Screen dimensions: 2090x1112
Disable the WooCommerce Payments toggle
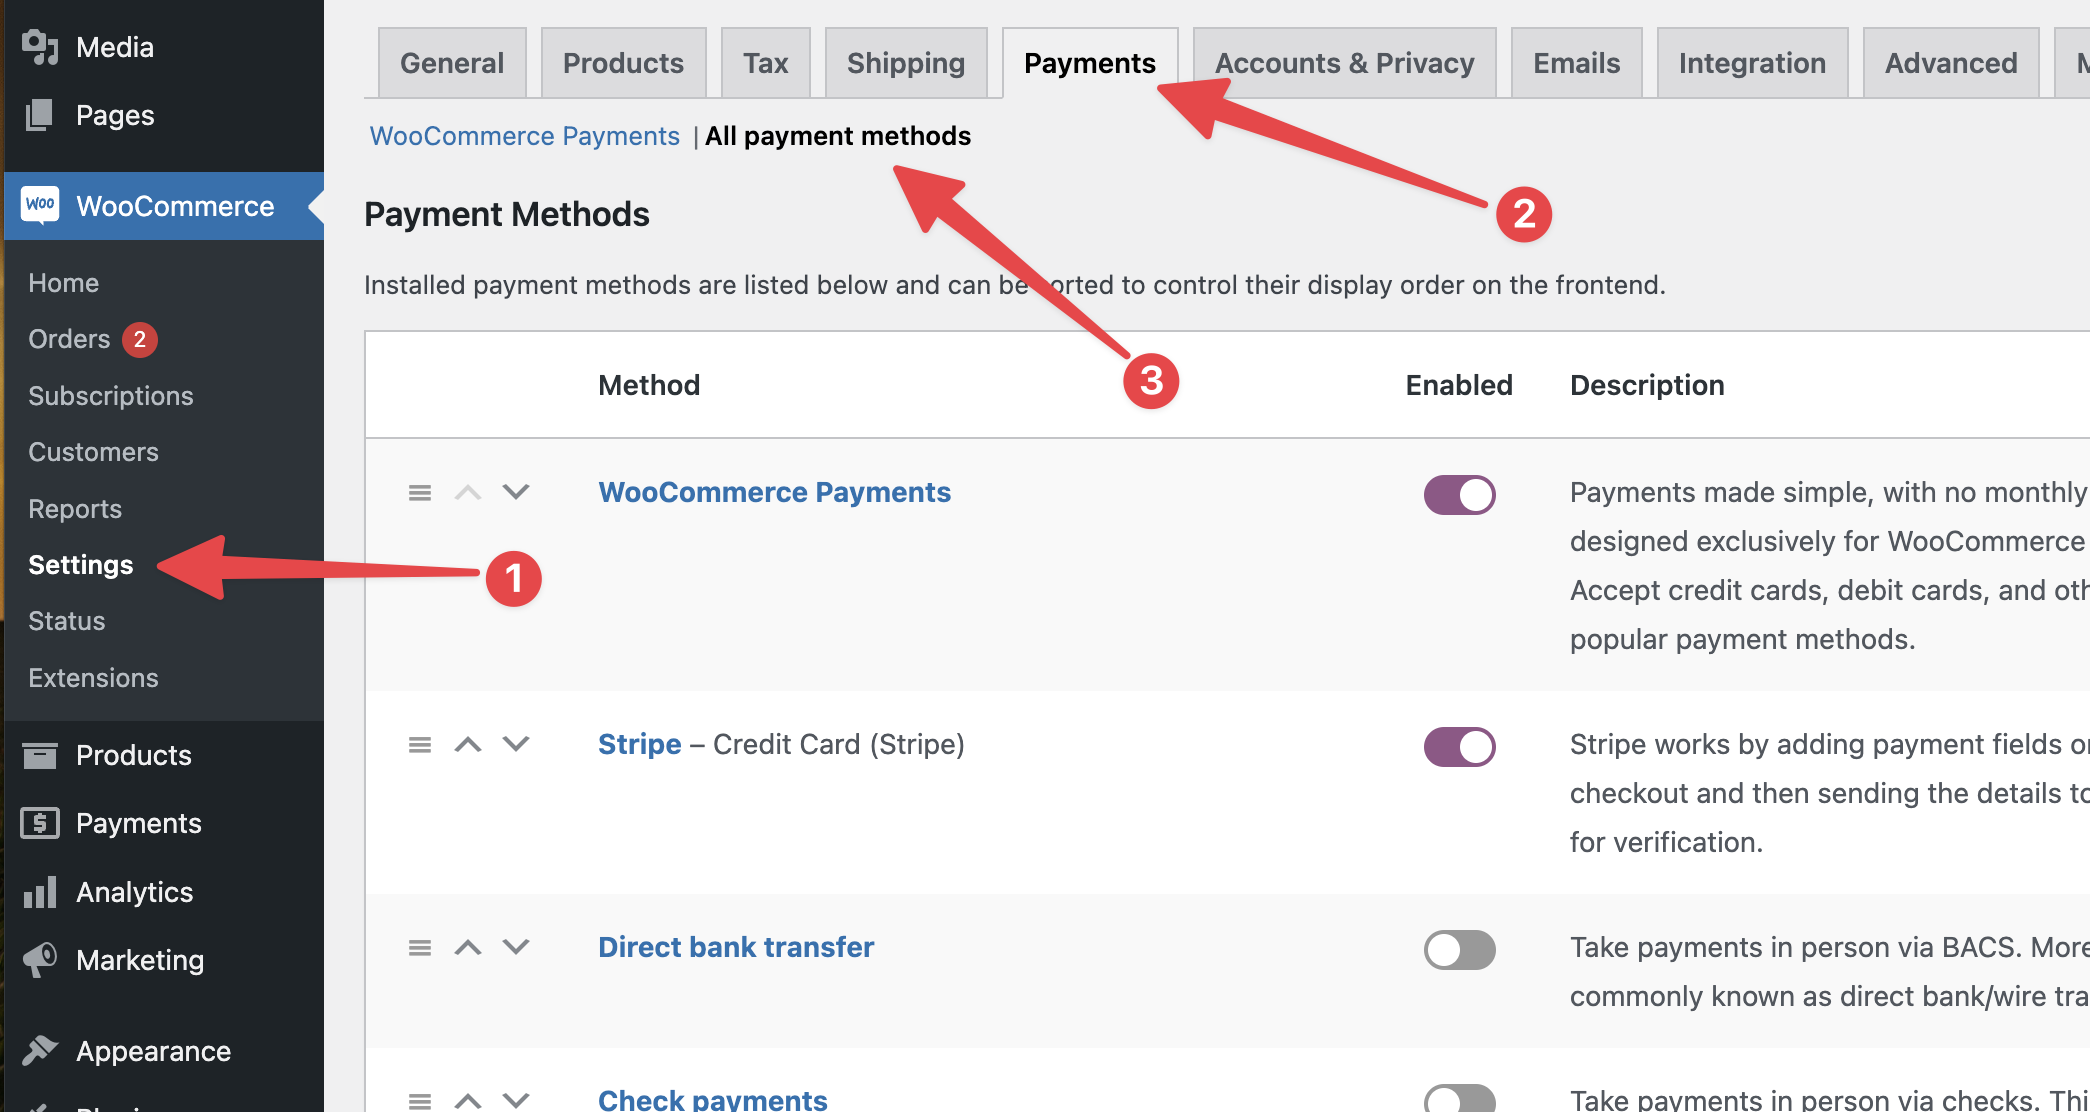[1459, 495]
